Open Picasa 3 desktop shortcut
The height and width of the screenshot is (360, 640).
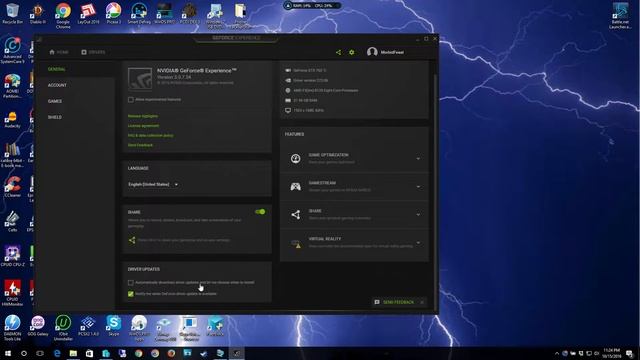113,14
